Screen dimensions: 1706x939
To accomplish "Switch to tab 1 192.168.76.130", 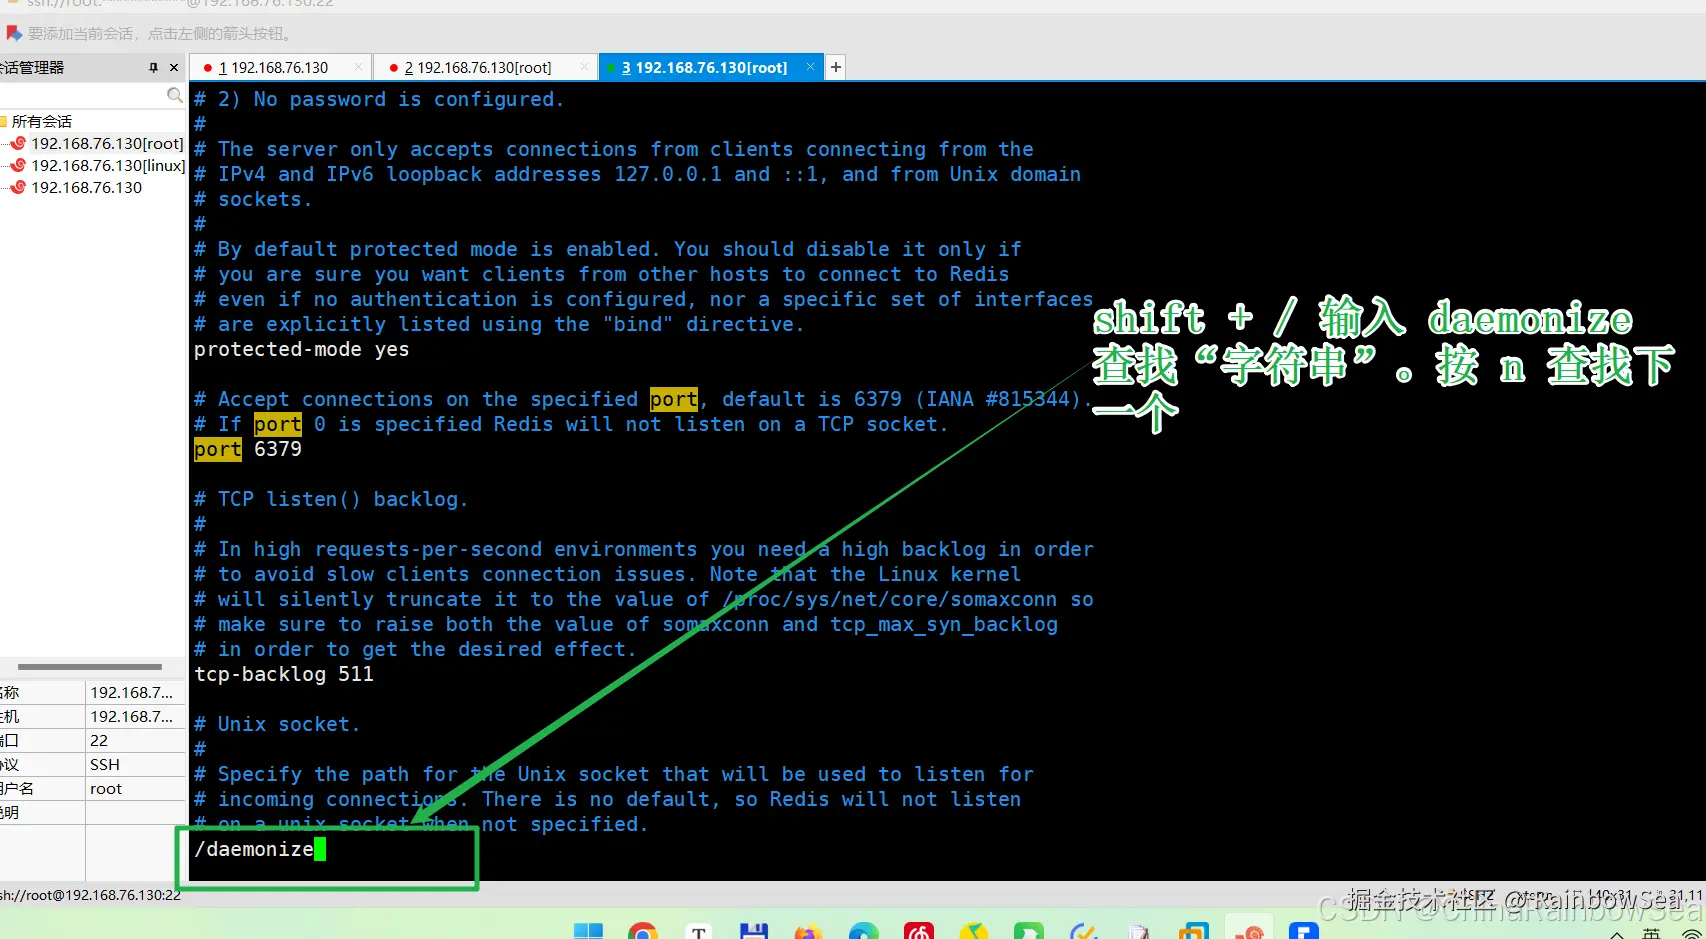I will click(273, 67).
